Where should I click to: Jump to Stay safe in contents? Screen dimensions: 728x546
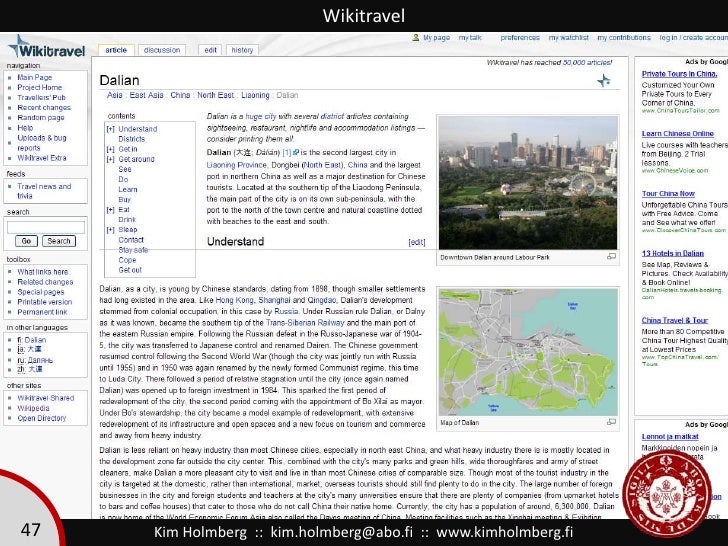[x=133, y=250]
